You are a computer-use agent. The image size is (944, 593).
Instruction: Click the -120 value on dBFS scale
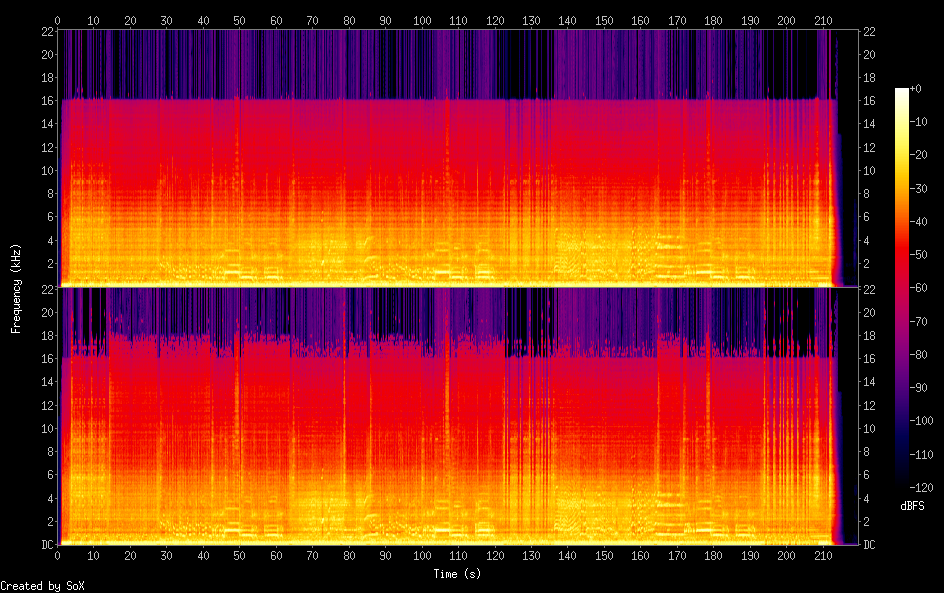click(x=925, y=489)
